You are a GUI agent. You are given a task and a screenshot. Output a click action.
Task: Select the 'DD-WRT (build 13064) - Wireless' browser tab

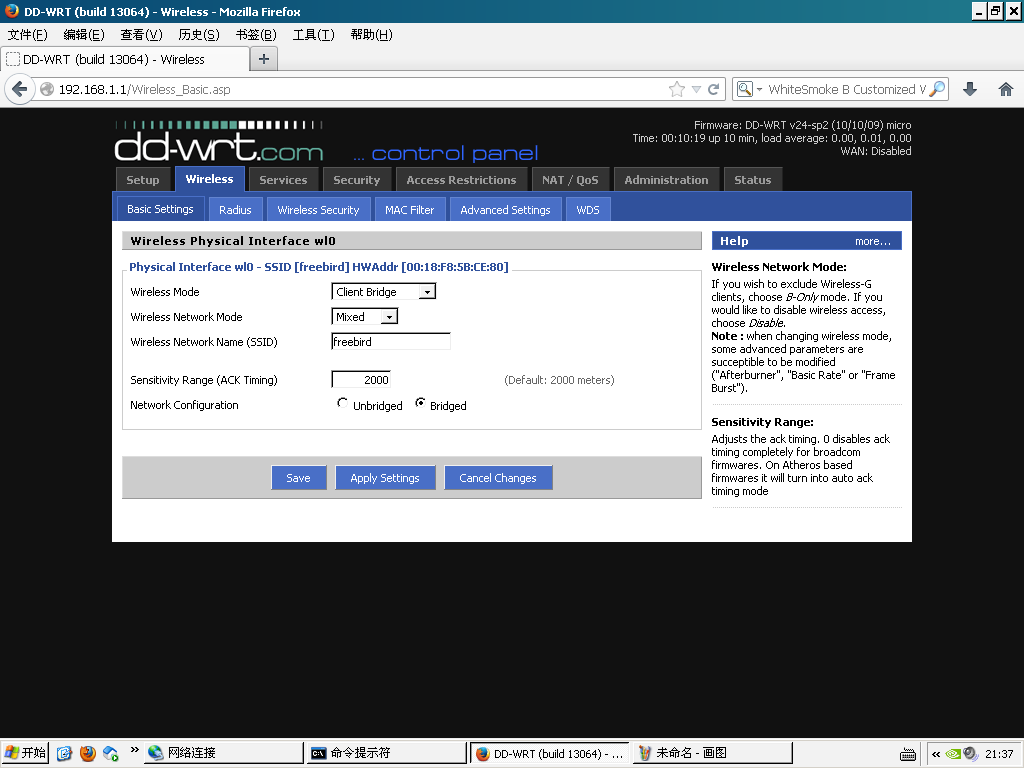[125, 59]
